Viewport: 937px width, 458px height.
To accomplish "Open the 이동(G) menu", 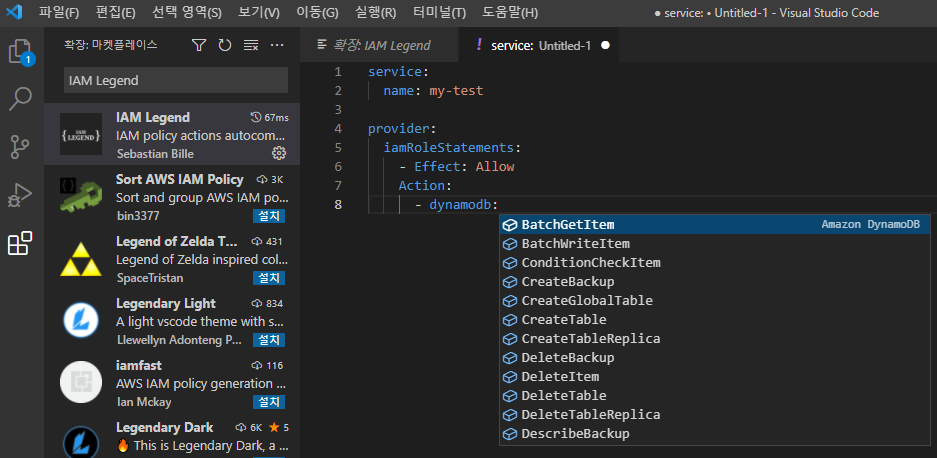I will coord(317,13).
